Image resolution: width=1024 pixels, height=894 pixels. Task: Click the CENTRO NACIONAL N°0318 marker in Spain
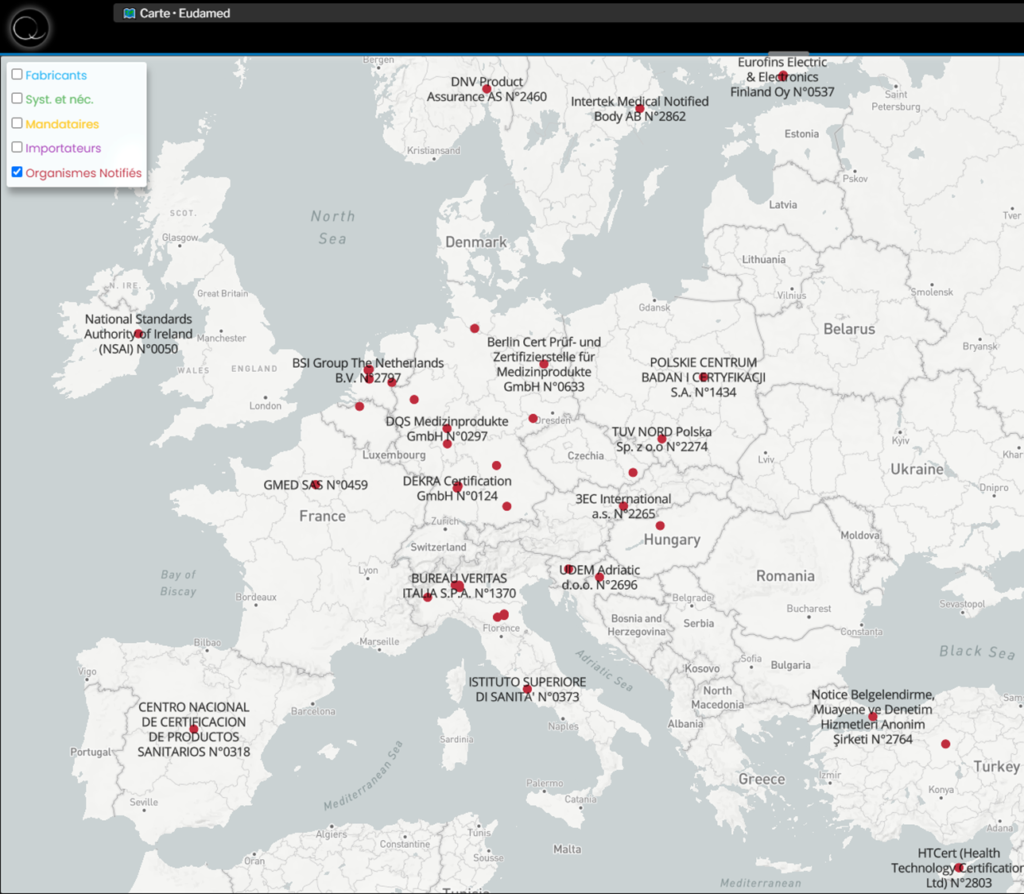pos(193,729)
